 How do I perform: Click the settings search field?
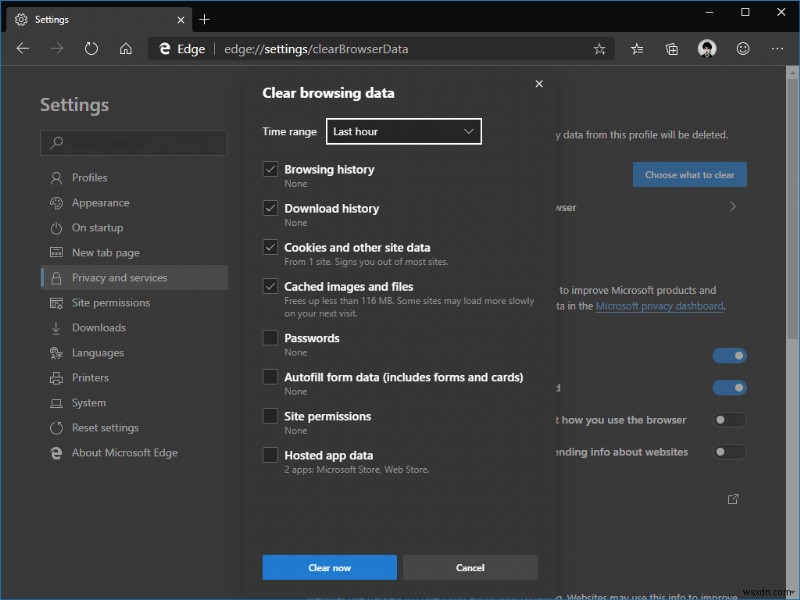coord(134,142)
